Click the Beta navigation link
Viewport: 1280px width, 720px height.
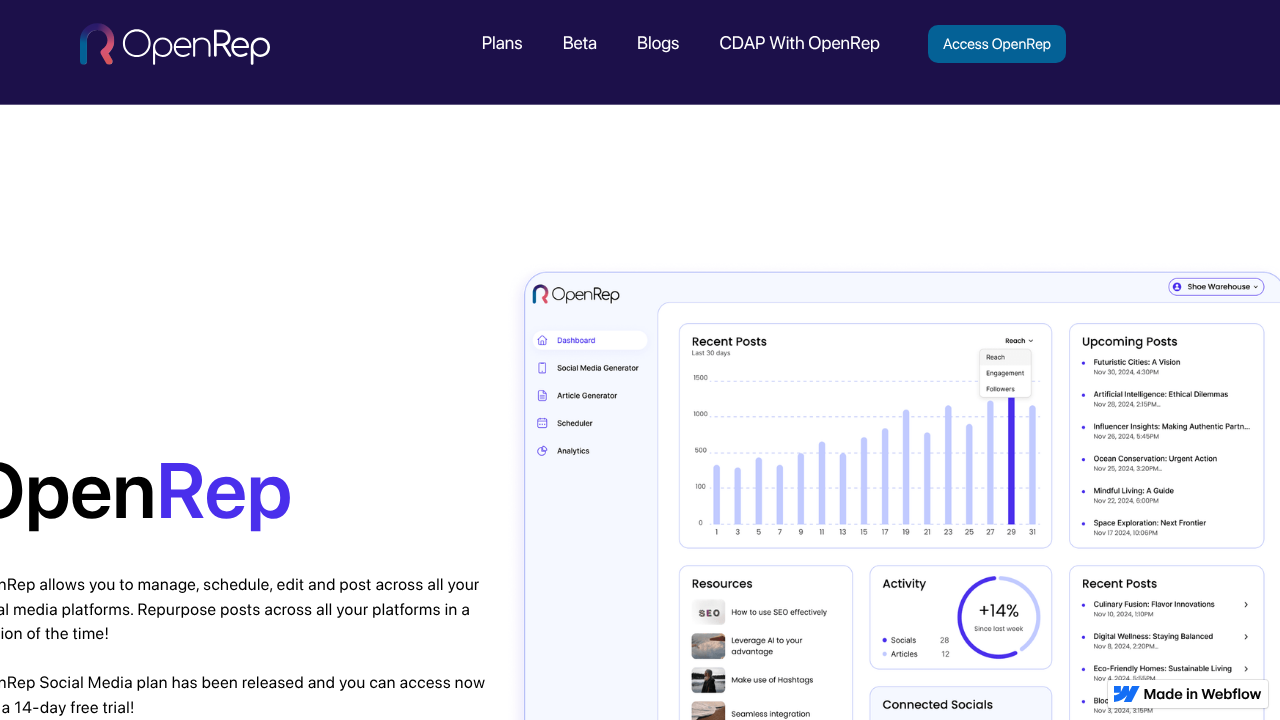coord(579,43)
